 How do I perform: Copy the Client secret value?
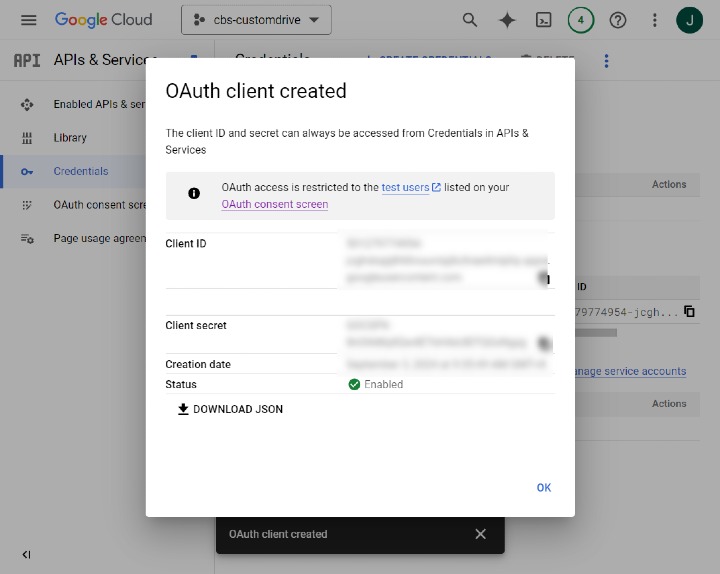[x=545, y=343]
